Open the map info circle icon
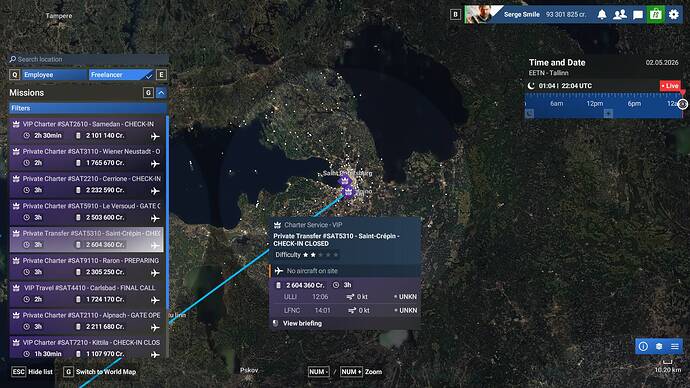690x388 pixels. coord(643,347)
